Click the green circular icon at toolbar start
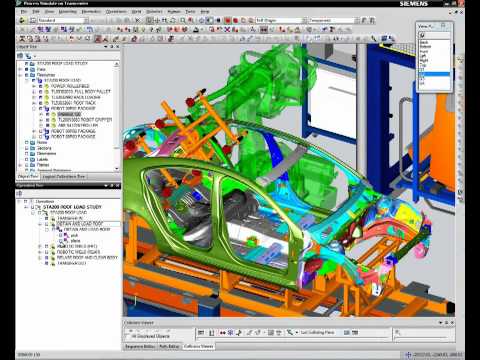This screenshot has height=360, width=480. click(22, 20)
